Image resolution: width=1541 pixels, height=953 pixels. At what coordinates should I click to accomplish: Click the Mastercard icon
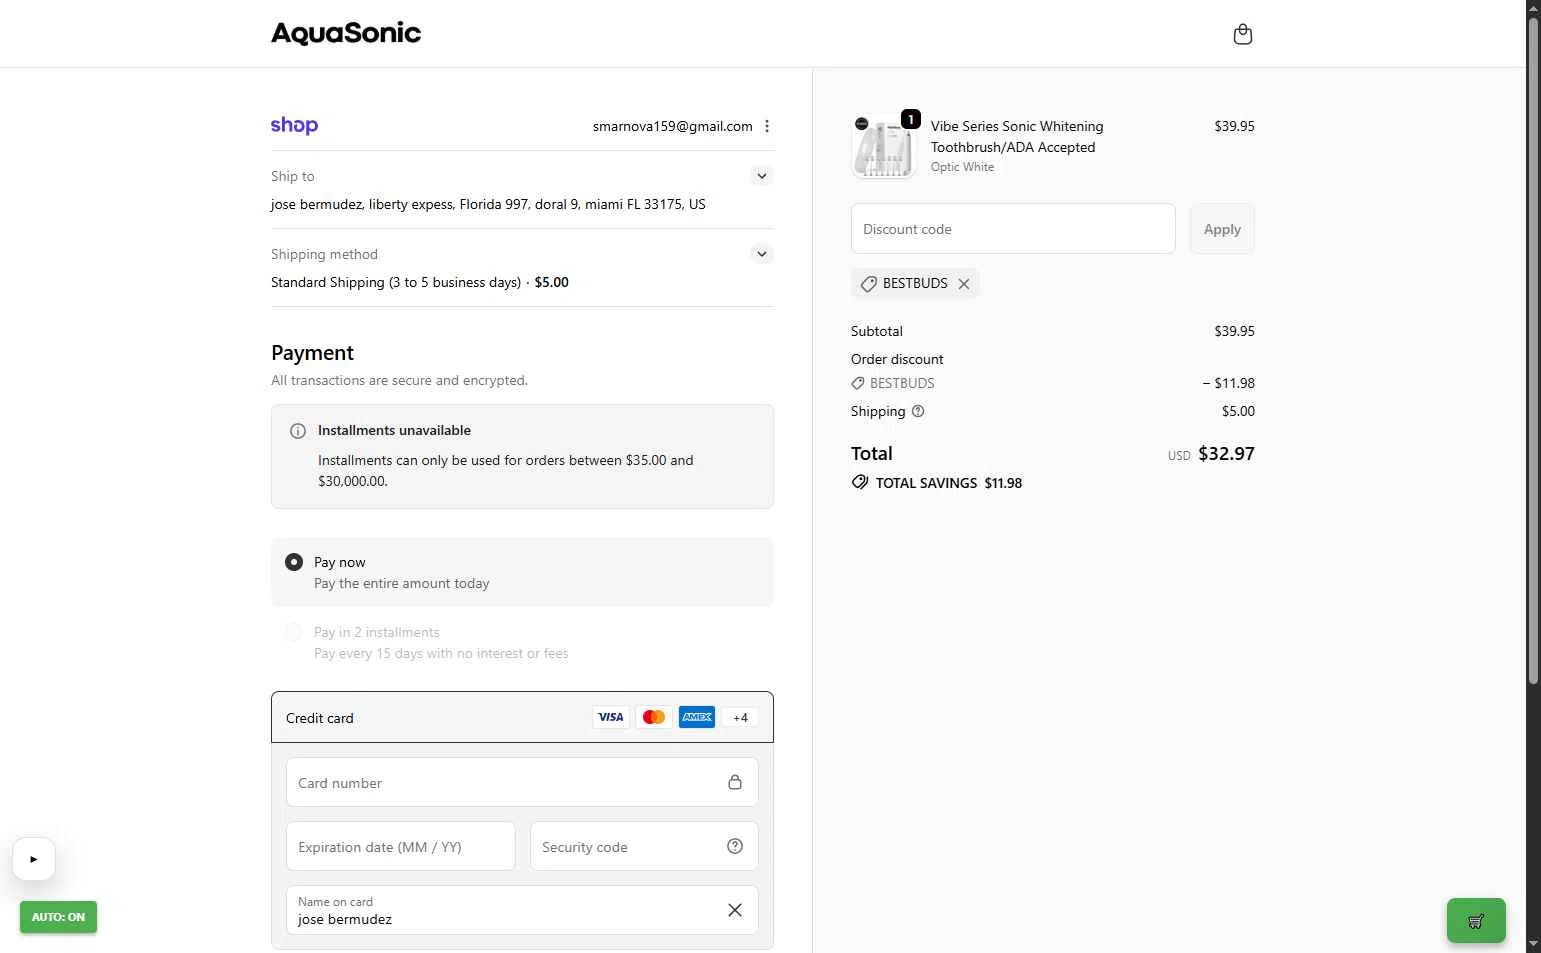[x=654, y=717]
